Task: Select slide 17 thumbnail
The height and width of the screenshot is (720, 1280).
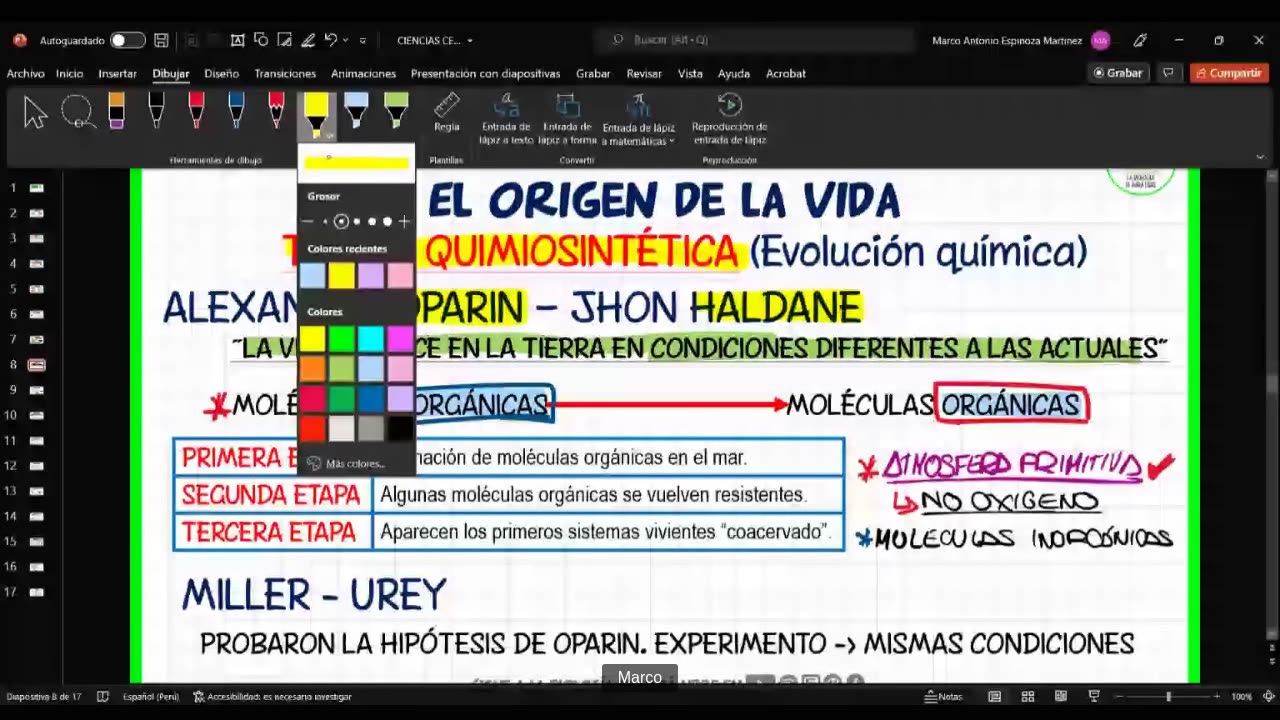Action: [x=37, y=592]
